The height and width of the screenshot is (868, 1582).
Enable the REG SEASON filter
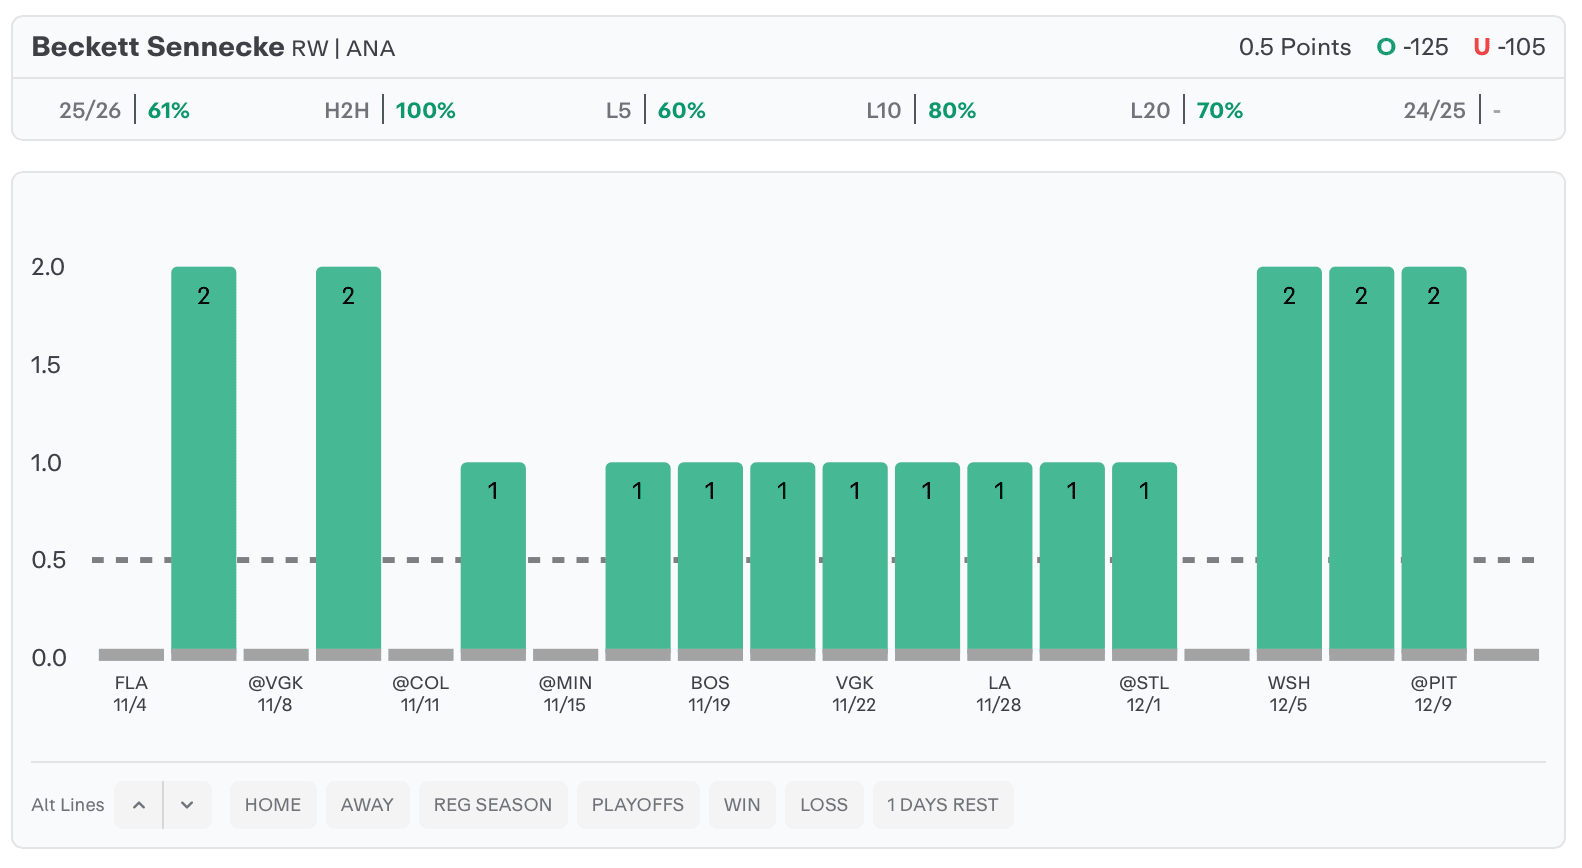click(492, 805)
